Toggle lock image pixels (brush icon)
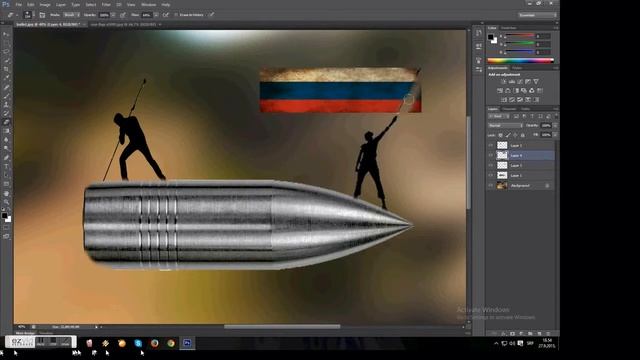640x360 pixels. [508, 135]
